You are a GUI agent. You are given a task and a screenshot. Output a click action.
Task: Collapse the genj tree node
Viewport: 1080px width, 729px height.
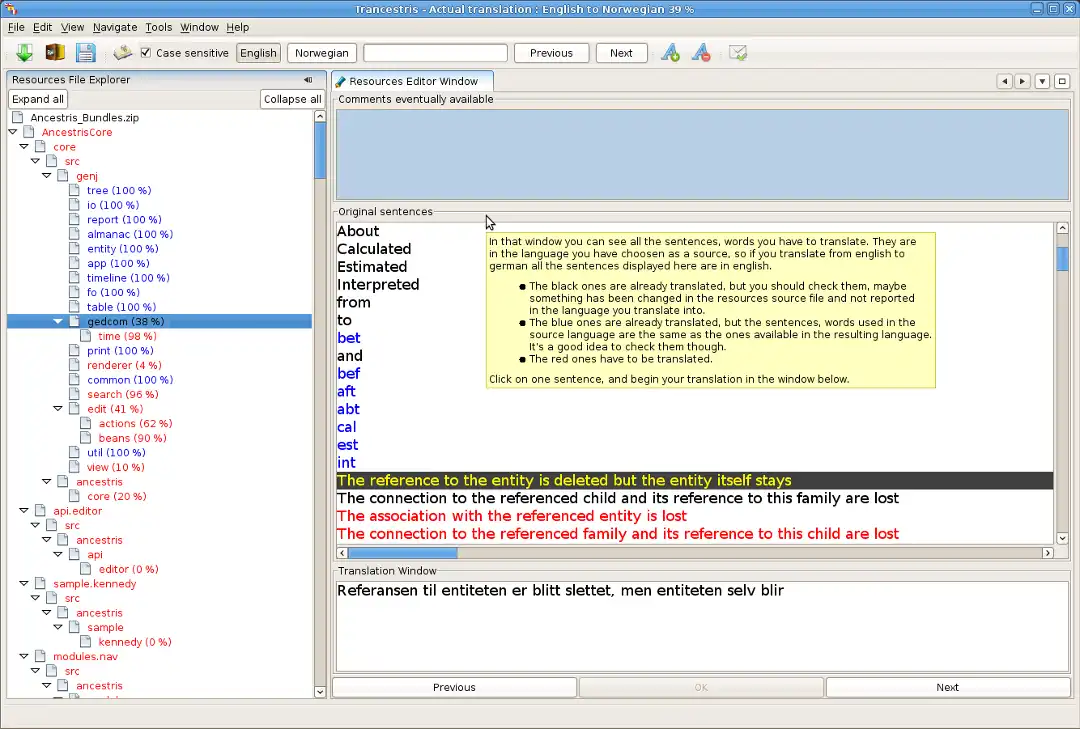click(x=47, y=176)
